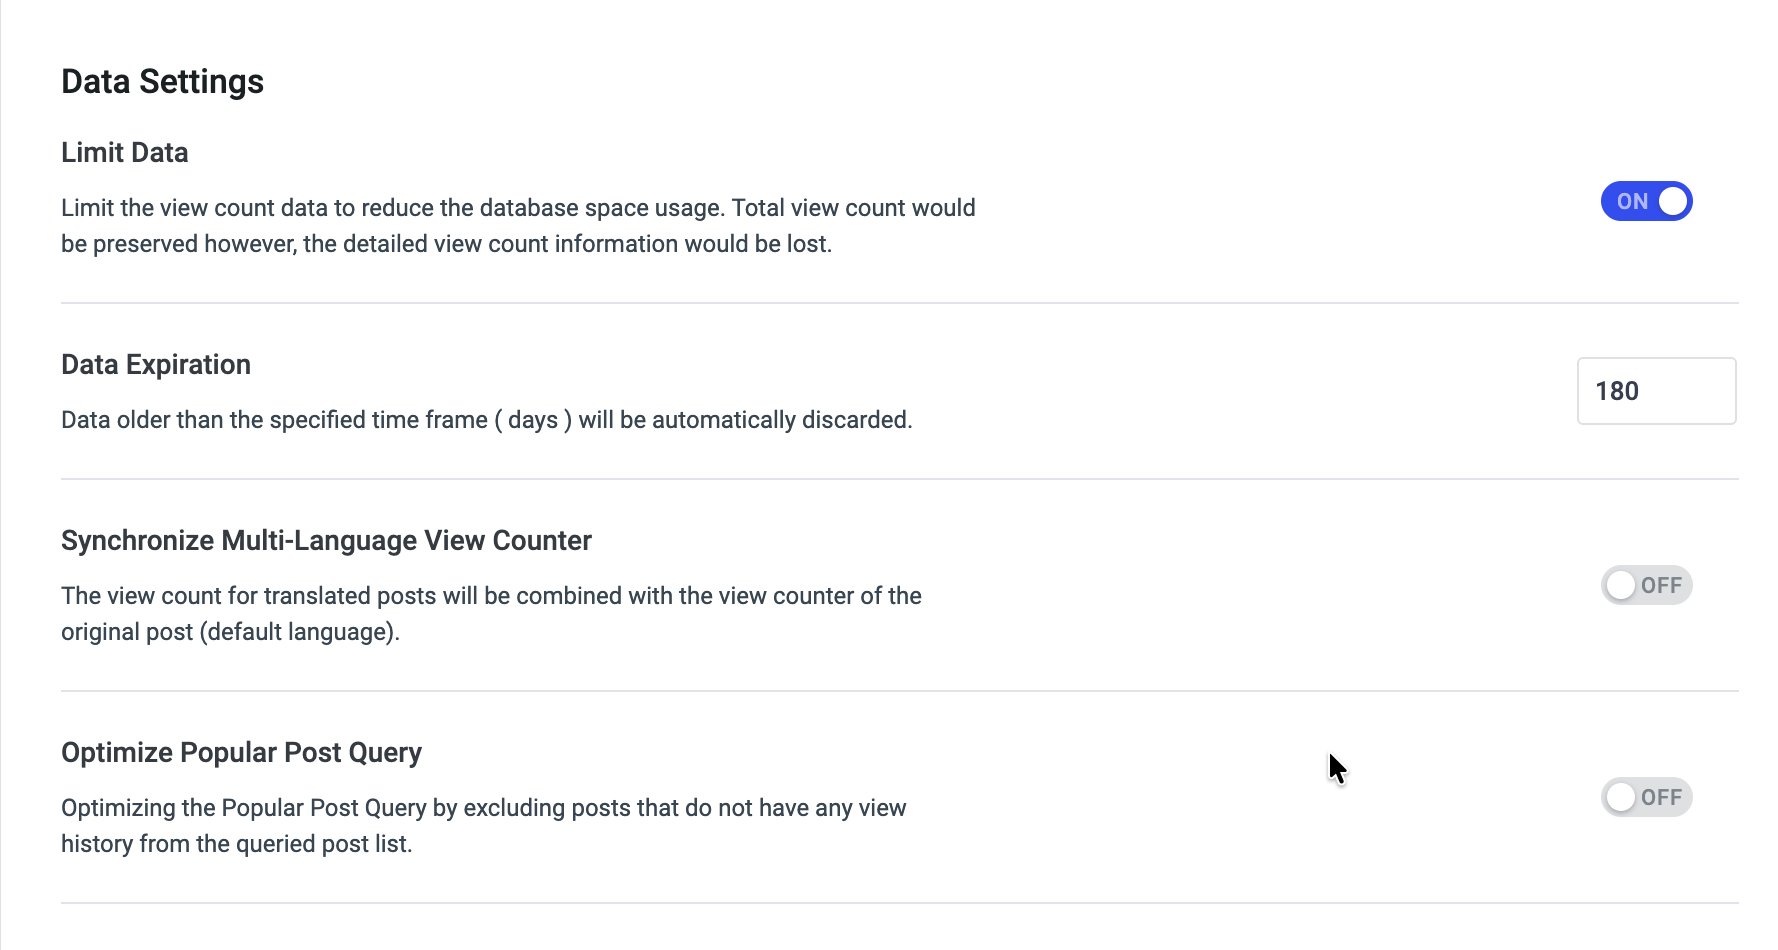Click the Limit Data description paragraph

point(518,226)
